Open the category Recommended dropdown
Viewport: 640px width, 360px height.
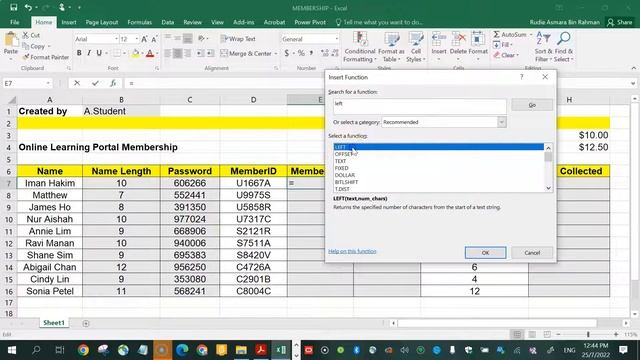pyautogui.click(x=501, y=122)
